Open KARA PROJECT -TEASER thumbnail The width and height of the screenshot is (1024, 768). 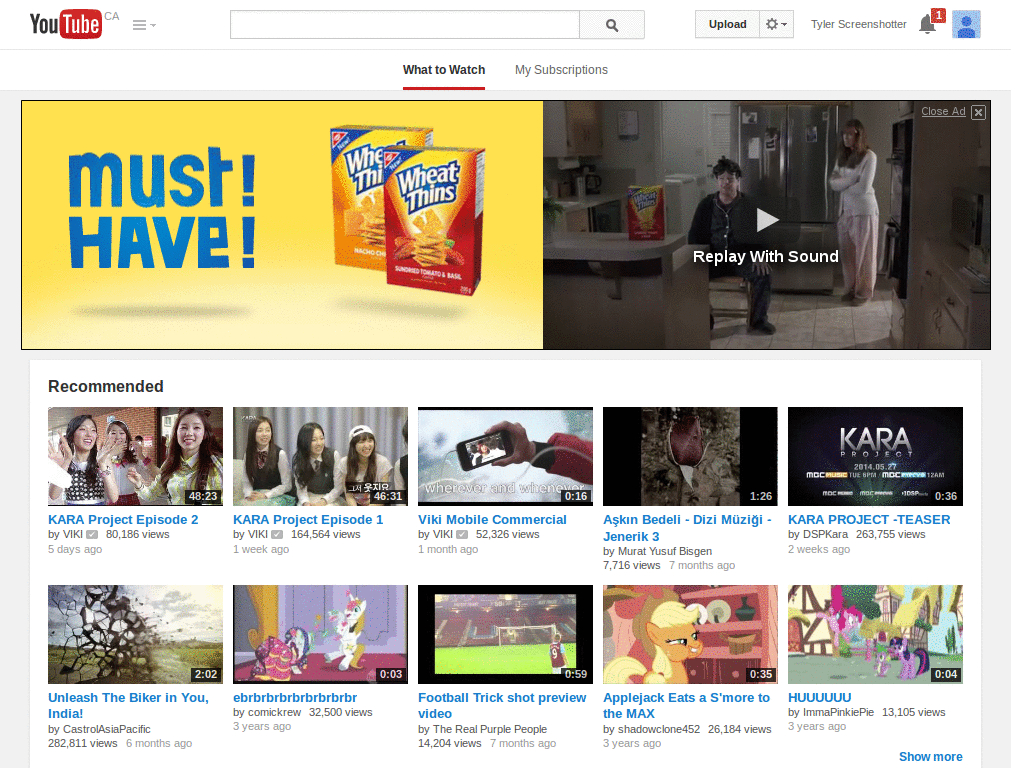875,456
